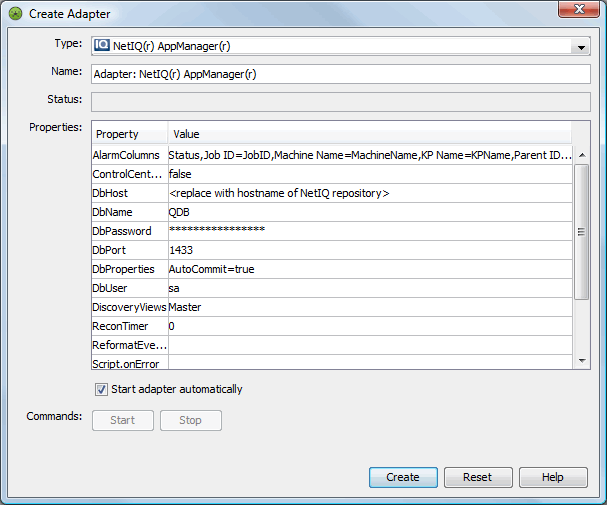Toggle Start adapter automatically checkbox
607x505 pixels.
point(101,389)
